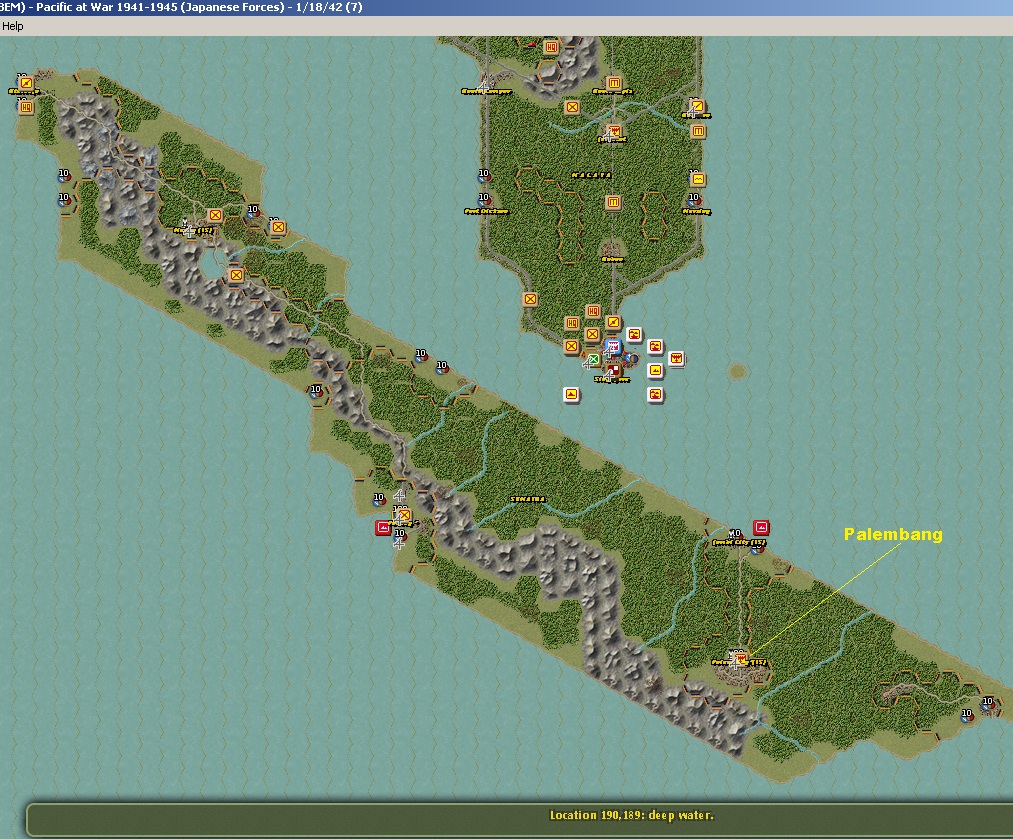Select the HQ unit at Malaya's northern edge

tap(551, 47)
